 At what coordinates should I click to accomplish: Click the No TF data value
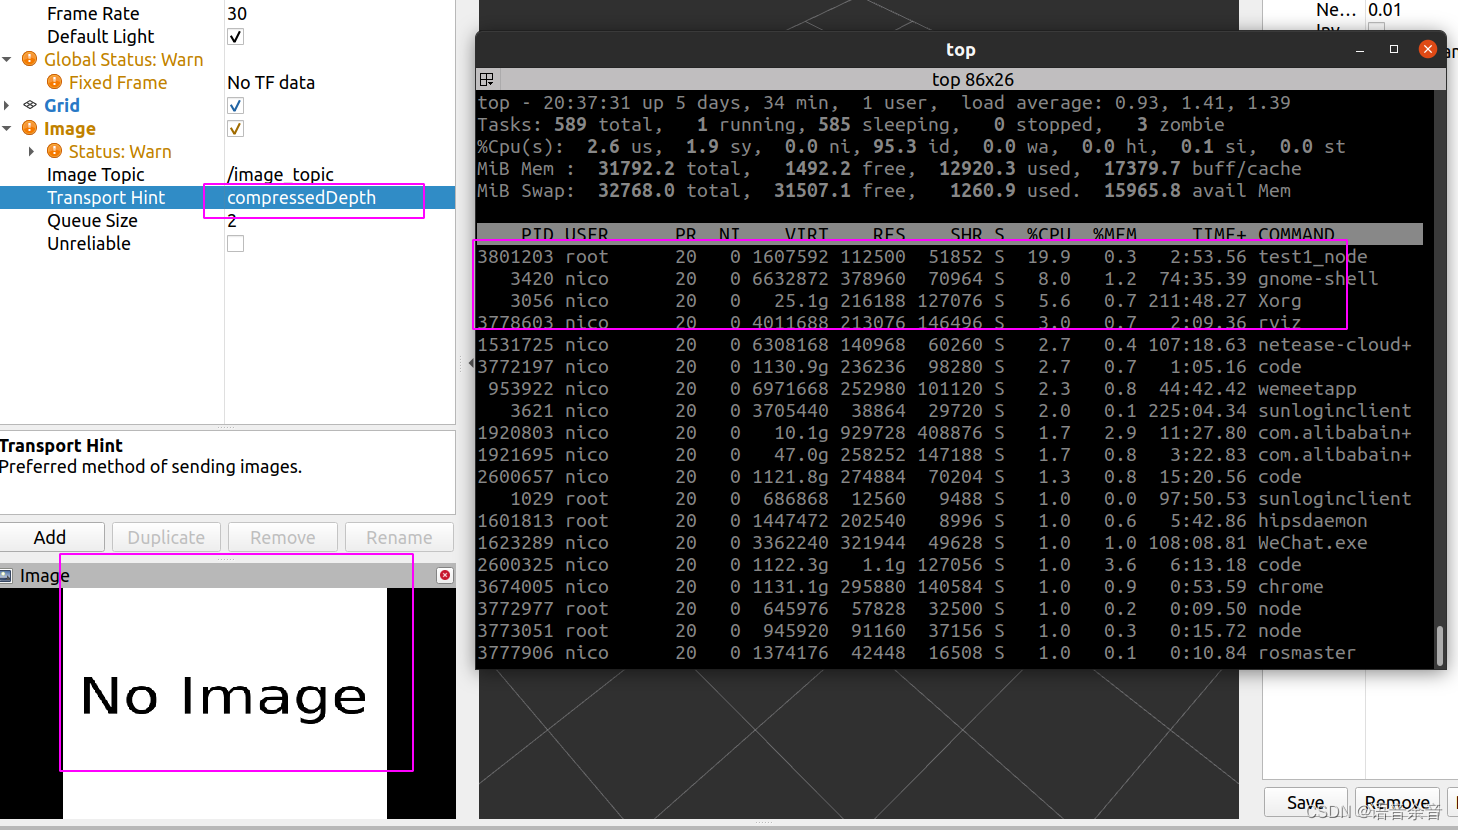(271, 82)
